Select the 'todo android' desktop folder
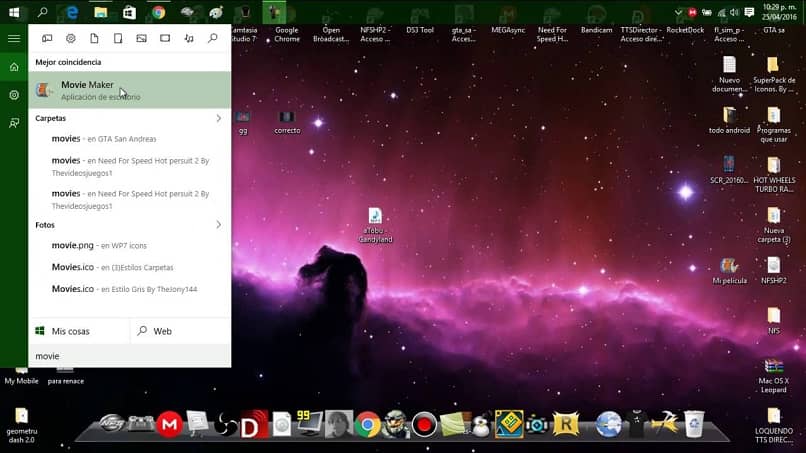The height and width of the screenshot is (453, 806). 729,120
